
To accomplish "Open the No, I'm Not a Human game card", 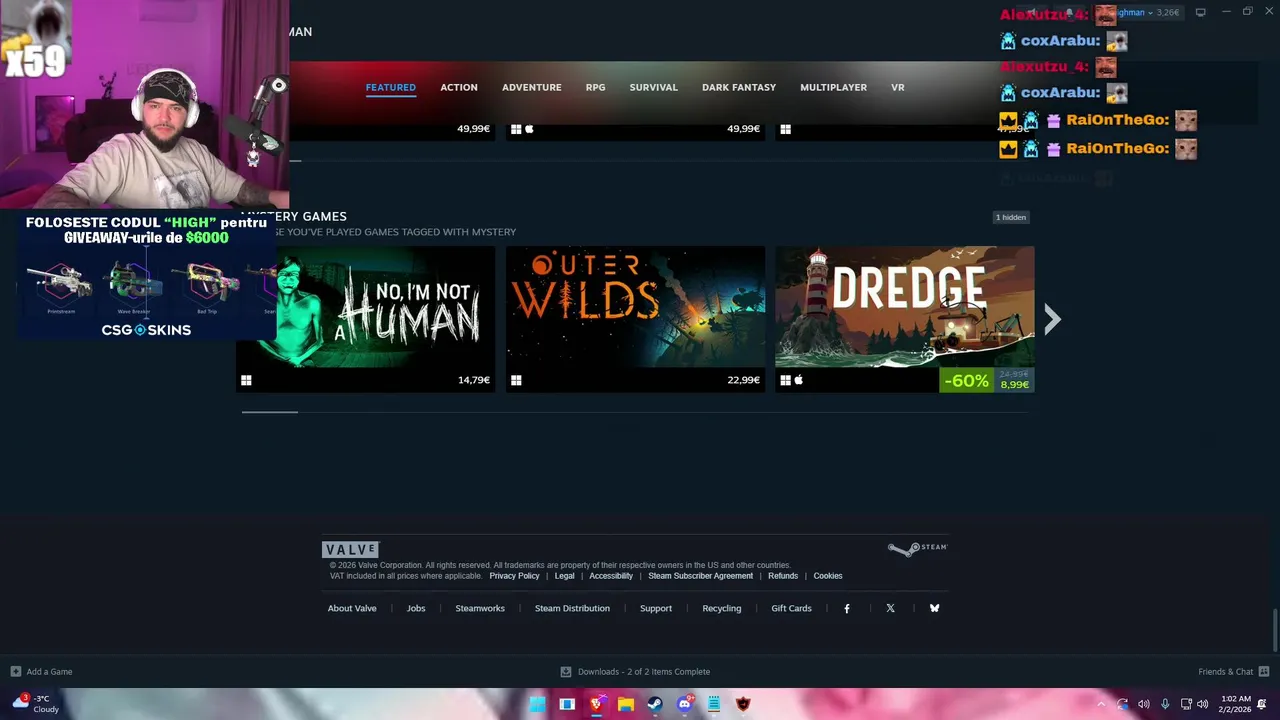I will pos(365,319).
